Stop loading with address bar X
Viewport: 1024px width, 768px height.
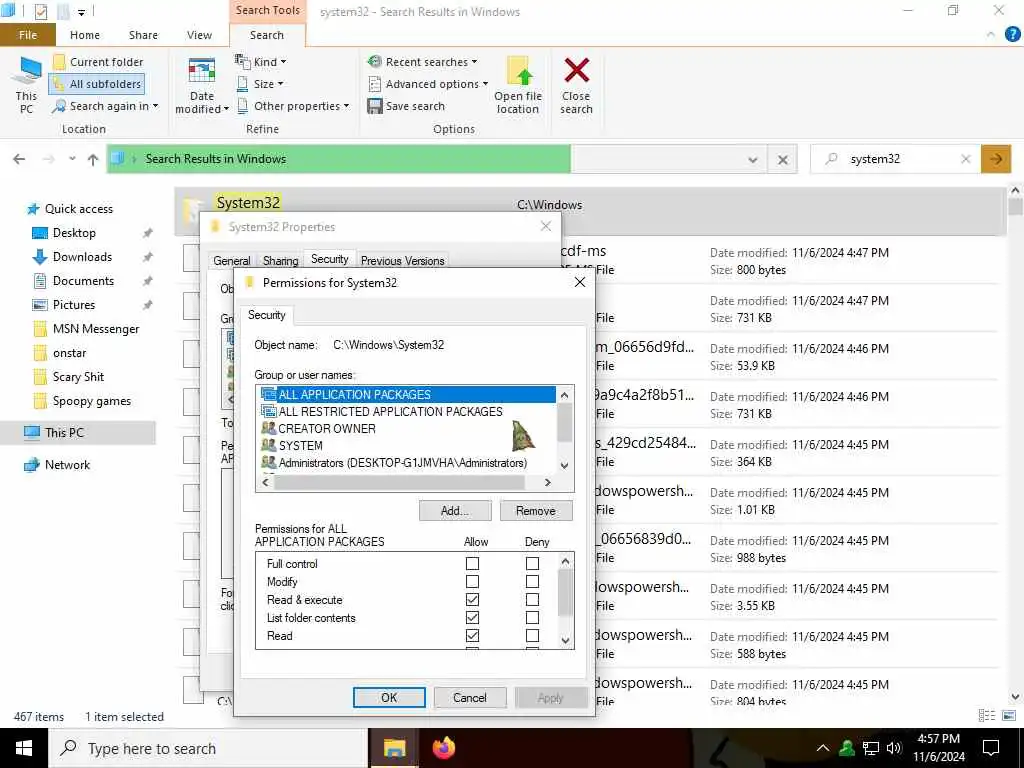tap(782, 159)
